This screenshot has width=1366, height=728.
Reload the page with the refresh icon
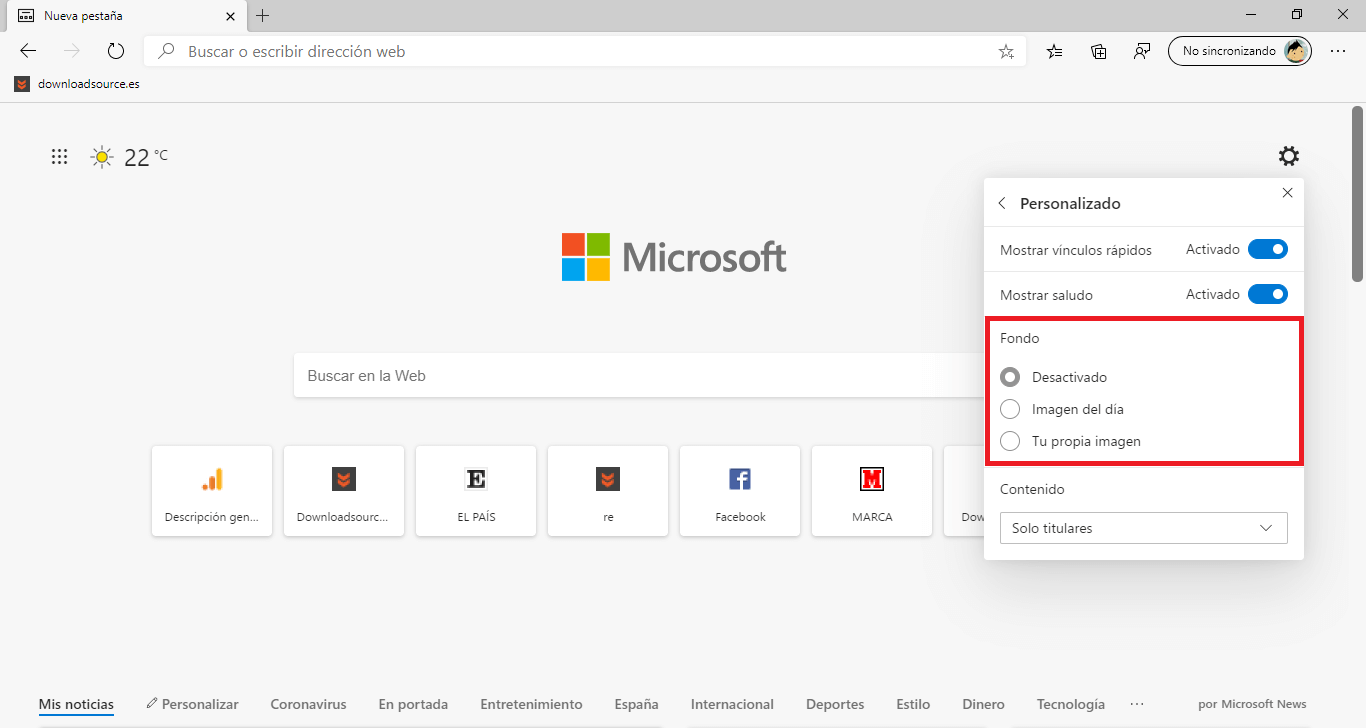tap(115, 51)
